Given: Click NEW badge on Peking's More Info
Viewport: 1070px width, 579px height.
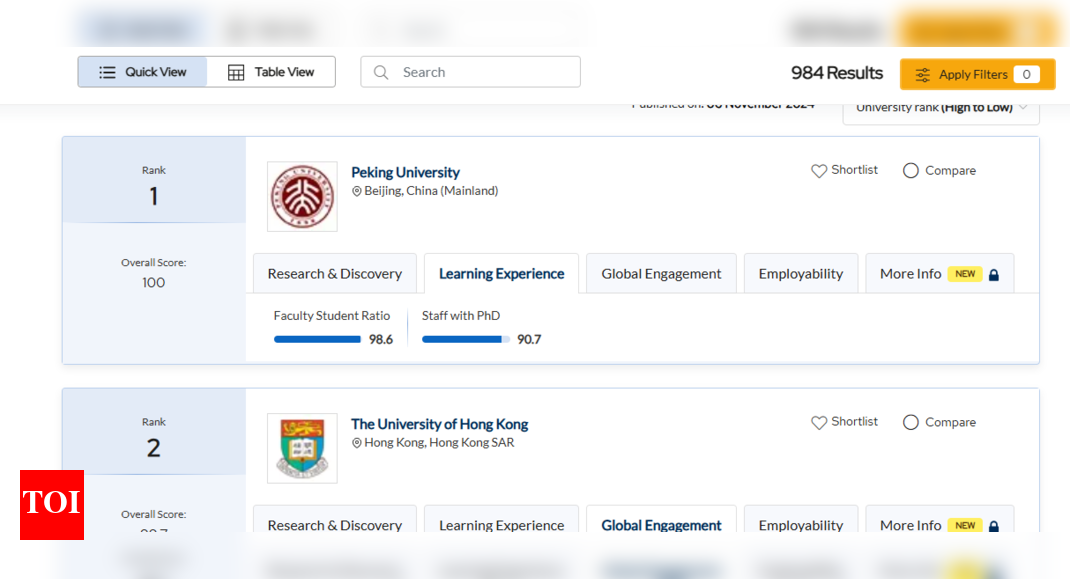Looking at the screenshot, I should (965, 274).
